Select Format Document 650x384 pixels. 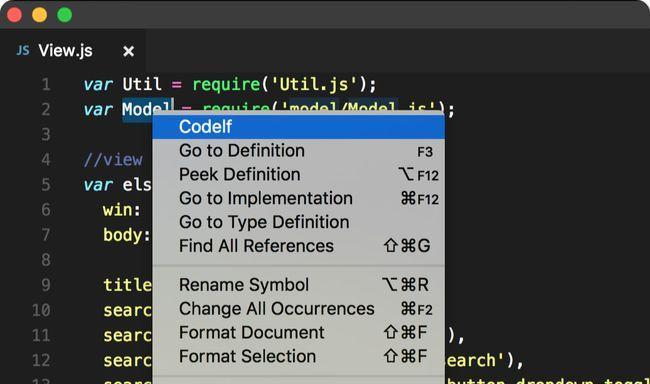point(298,333)
